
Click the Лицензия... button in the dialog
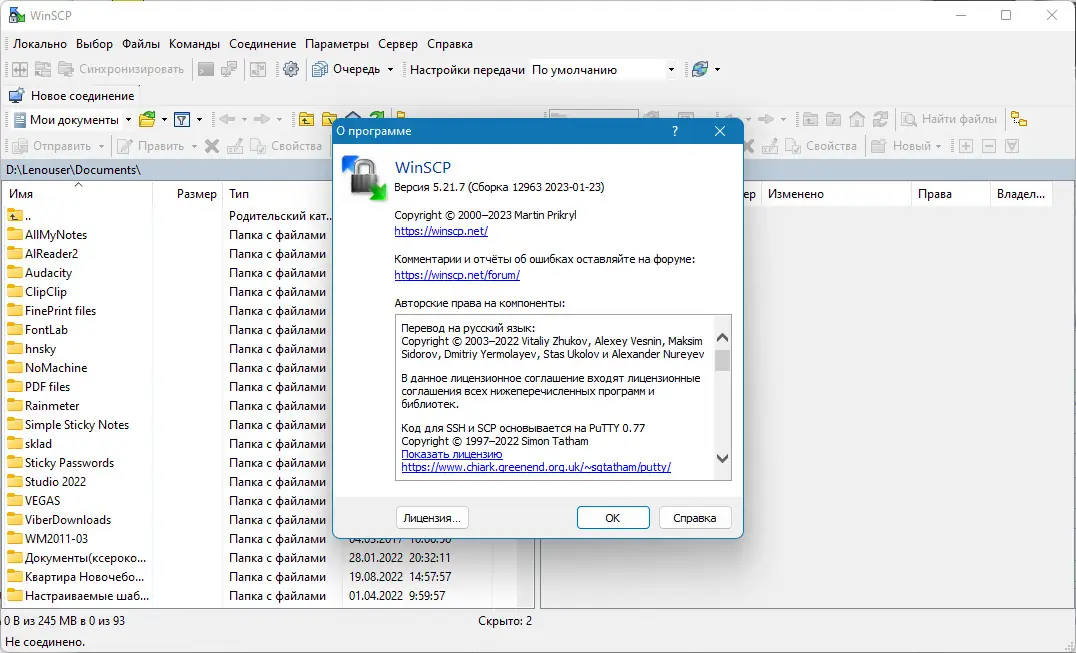coord(432,518)
